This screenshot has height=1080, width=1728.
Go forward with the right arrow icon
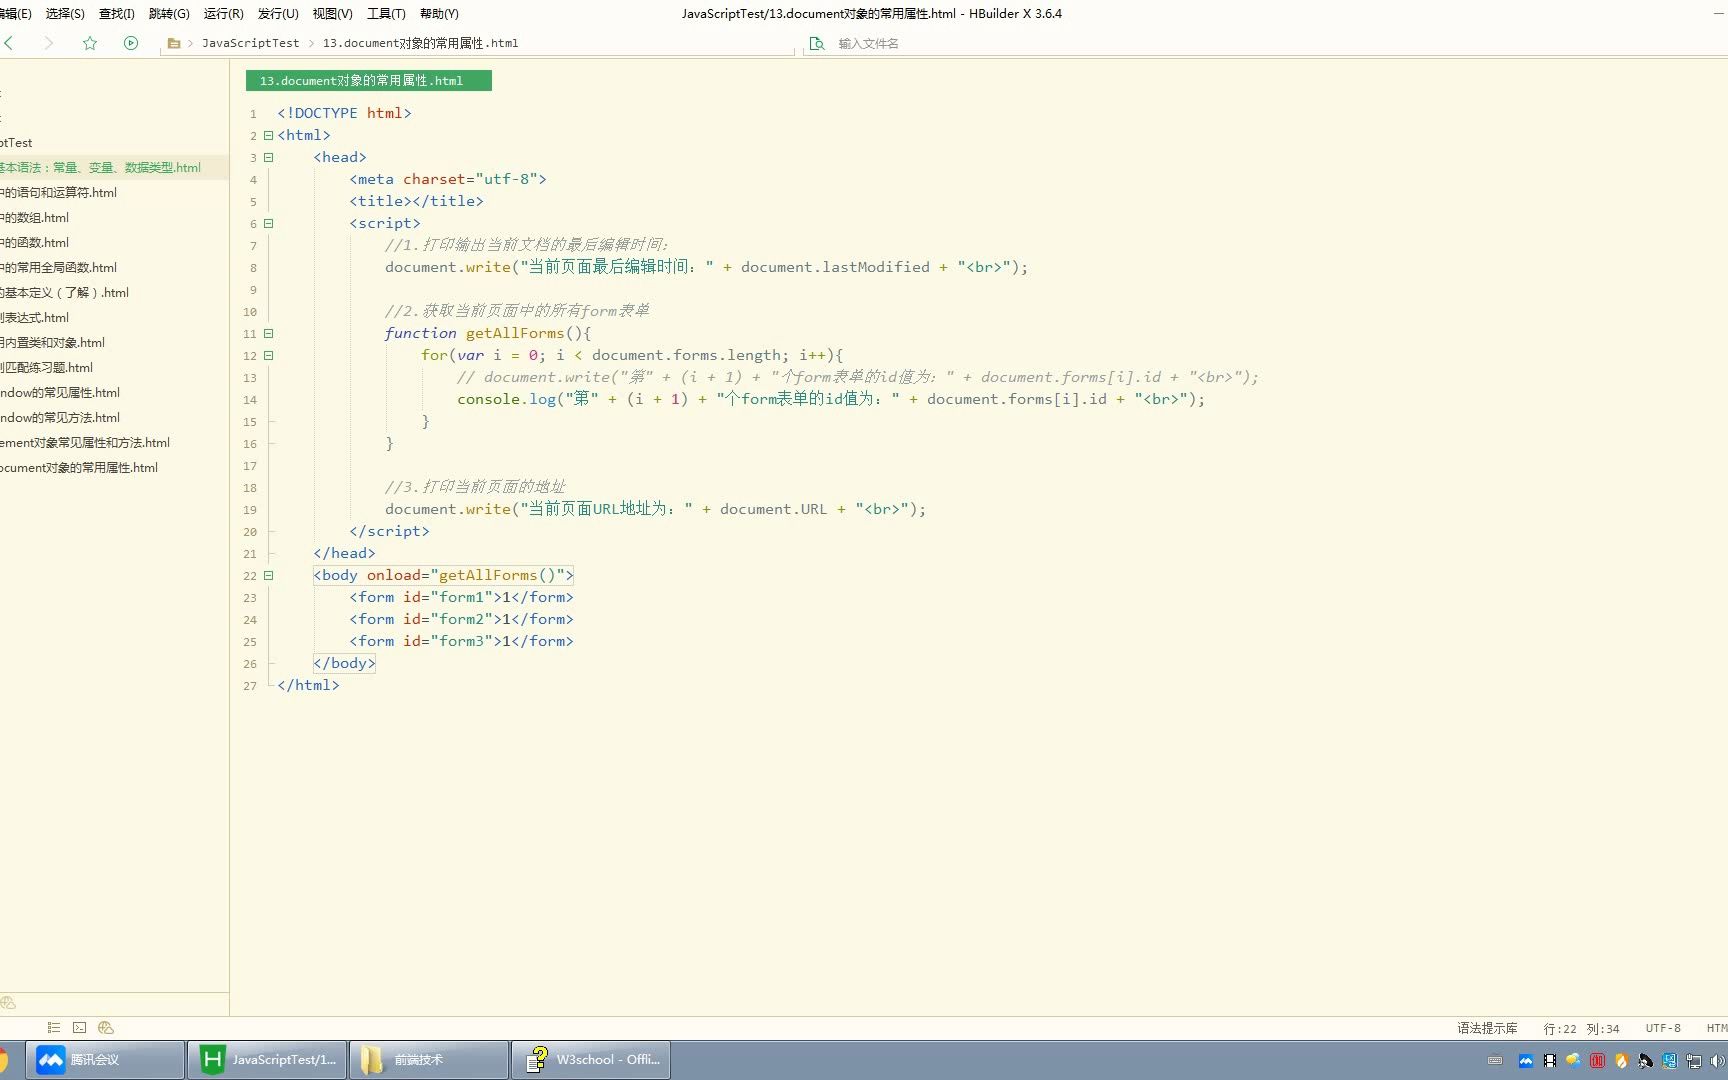pos(48,43)
